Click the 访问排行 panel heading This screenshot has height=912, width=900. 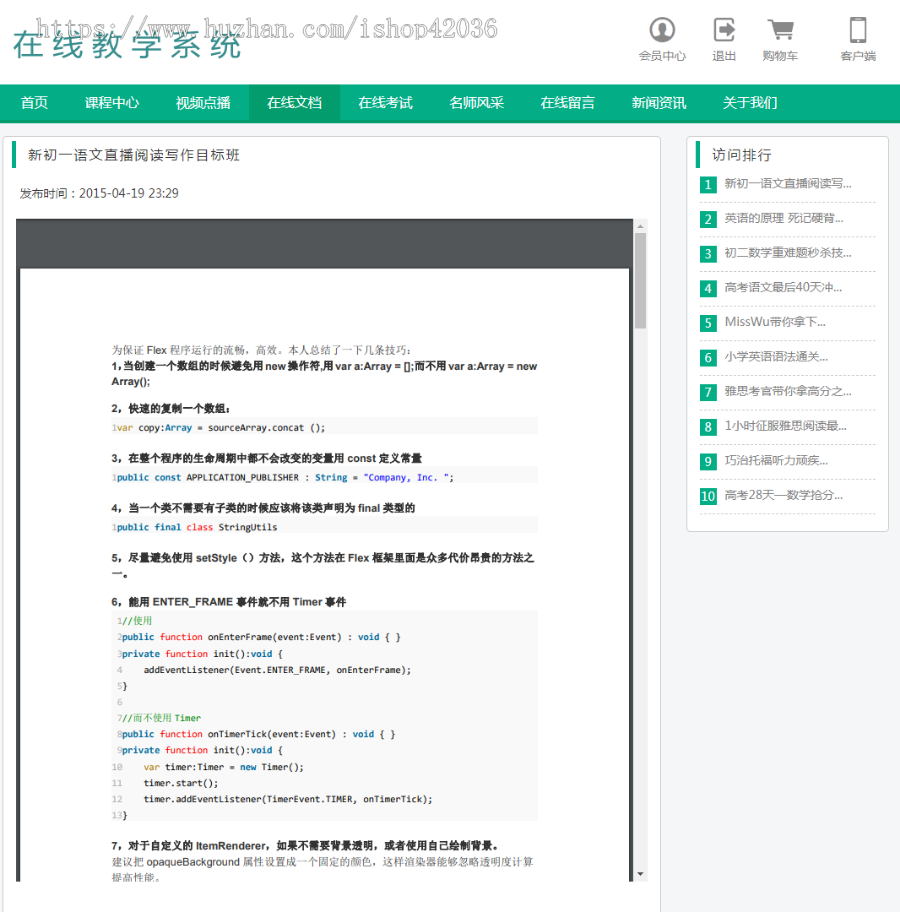[742, 155]
